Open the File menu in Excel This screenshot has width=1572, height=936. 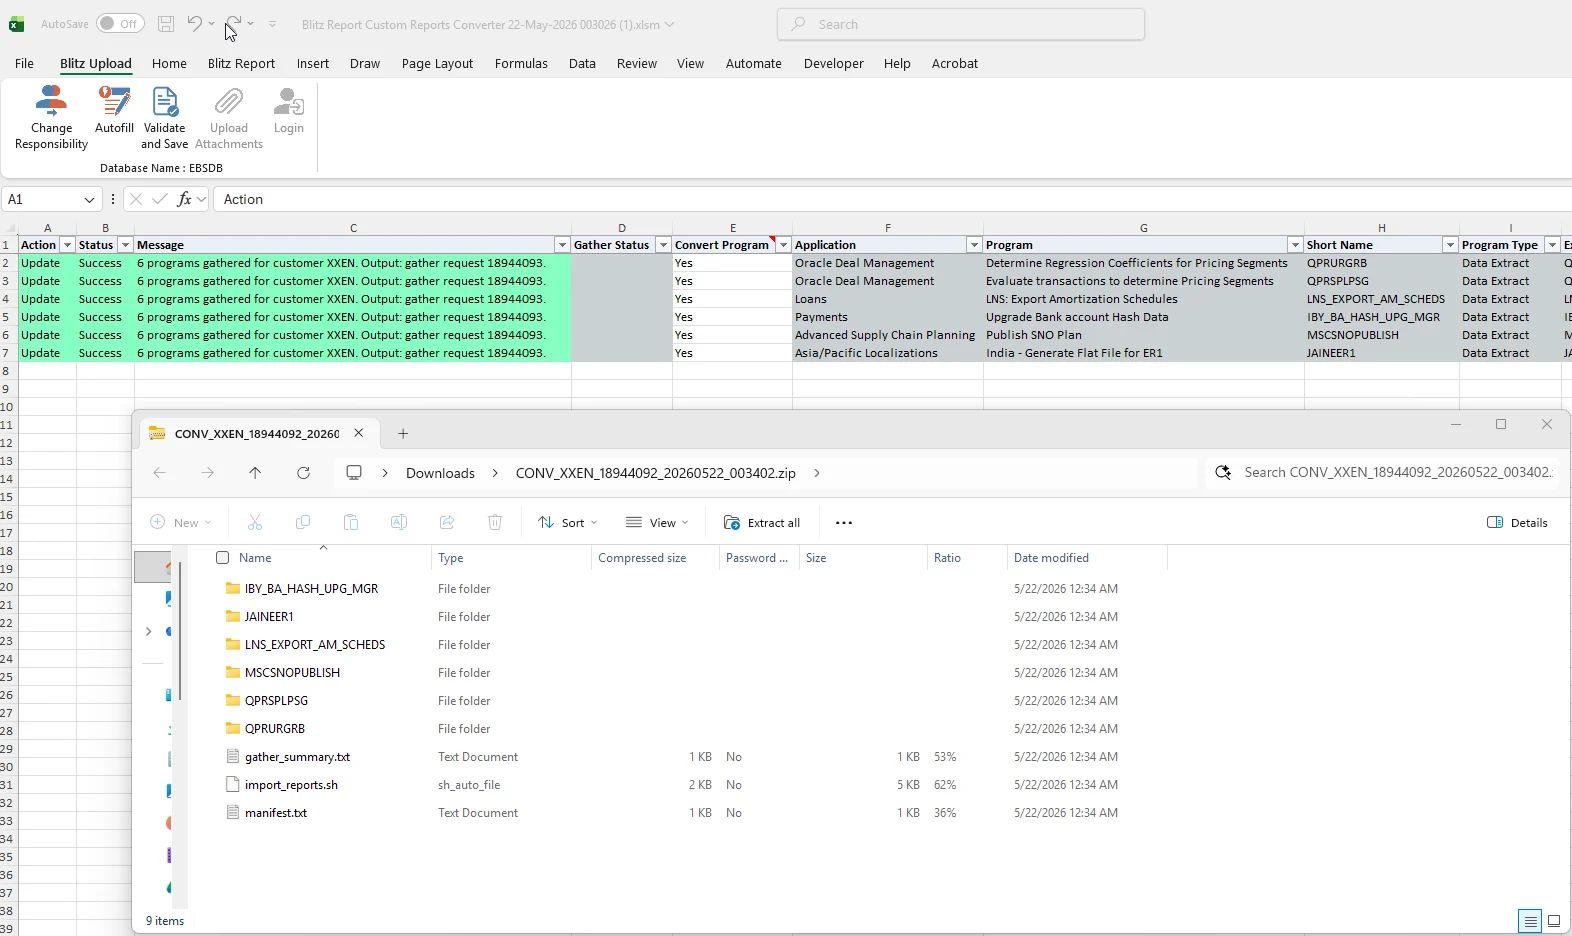coord(24,63)
